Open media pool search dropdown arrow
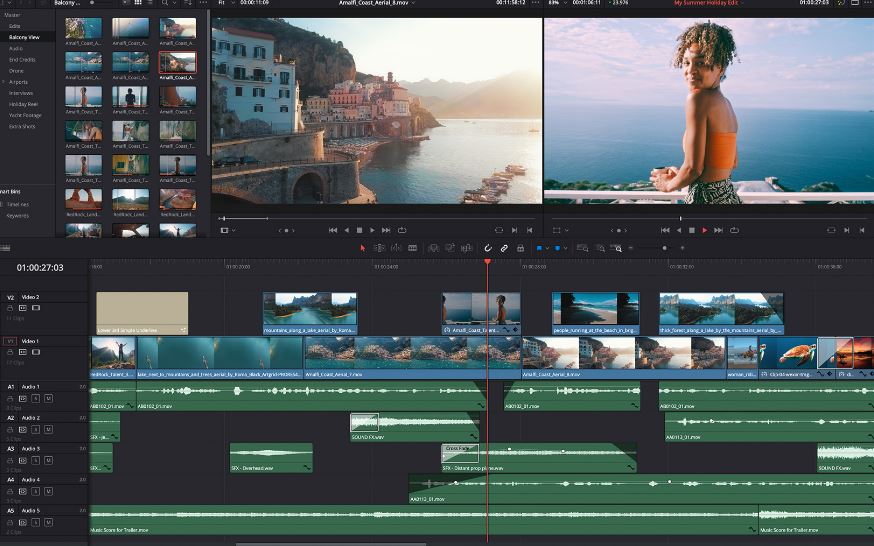The image size is (874, 546). coord(173,3)
